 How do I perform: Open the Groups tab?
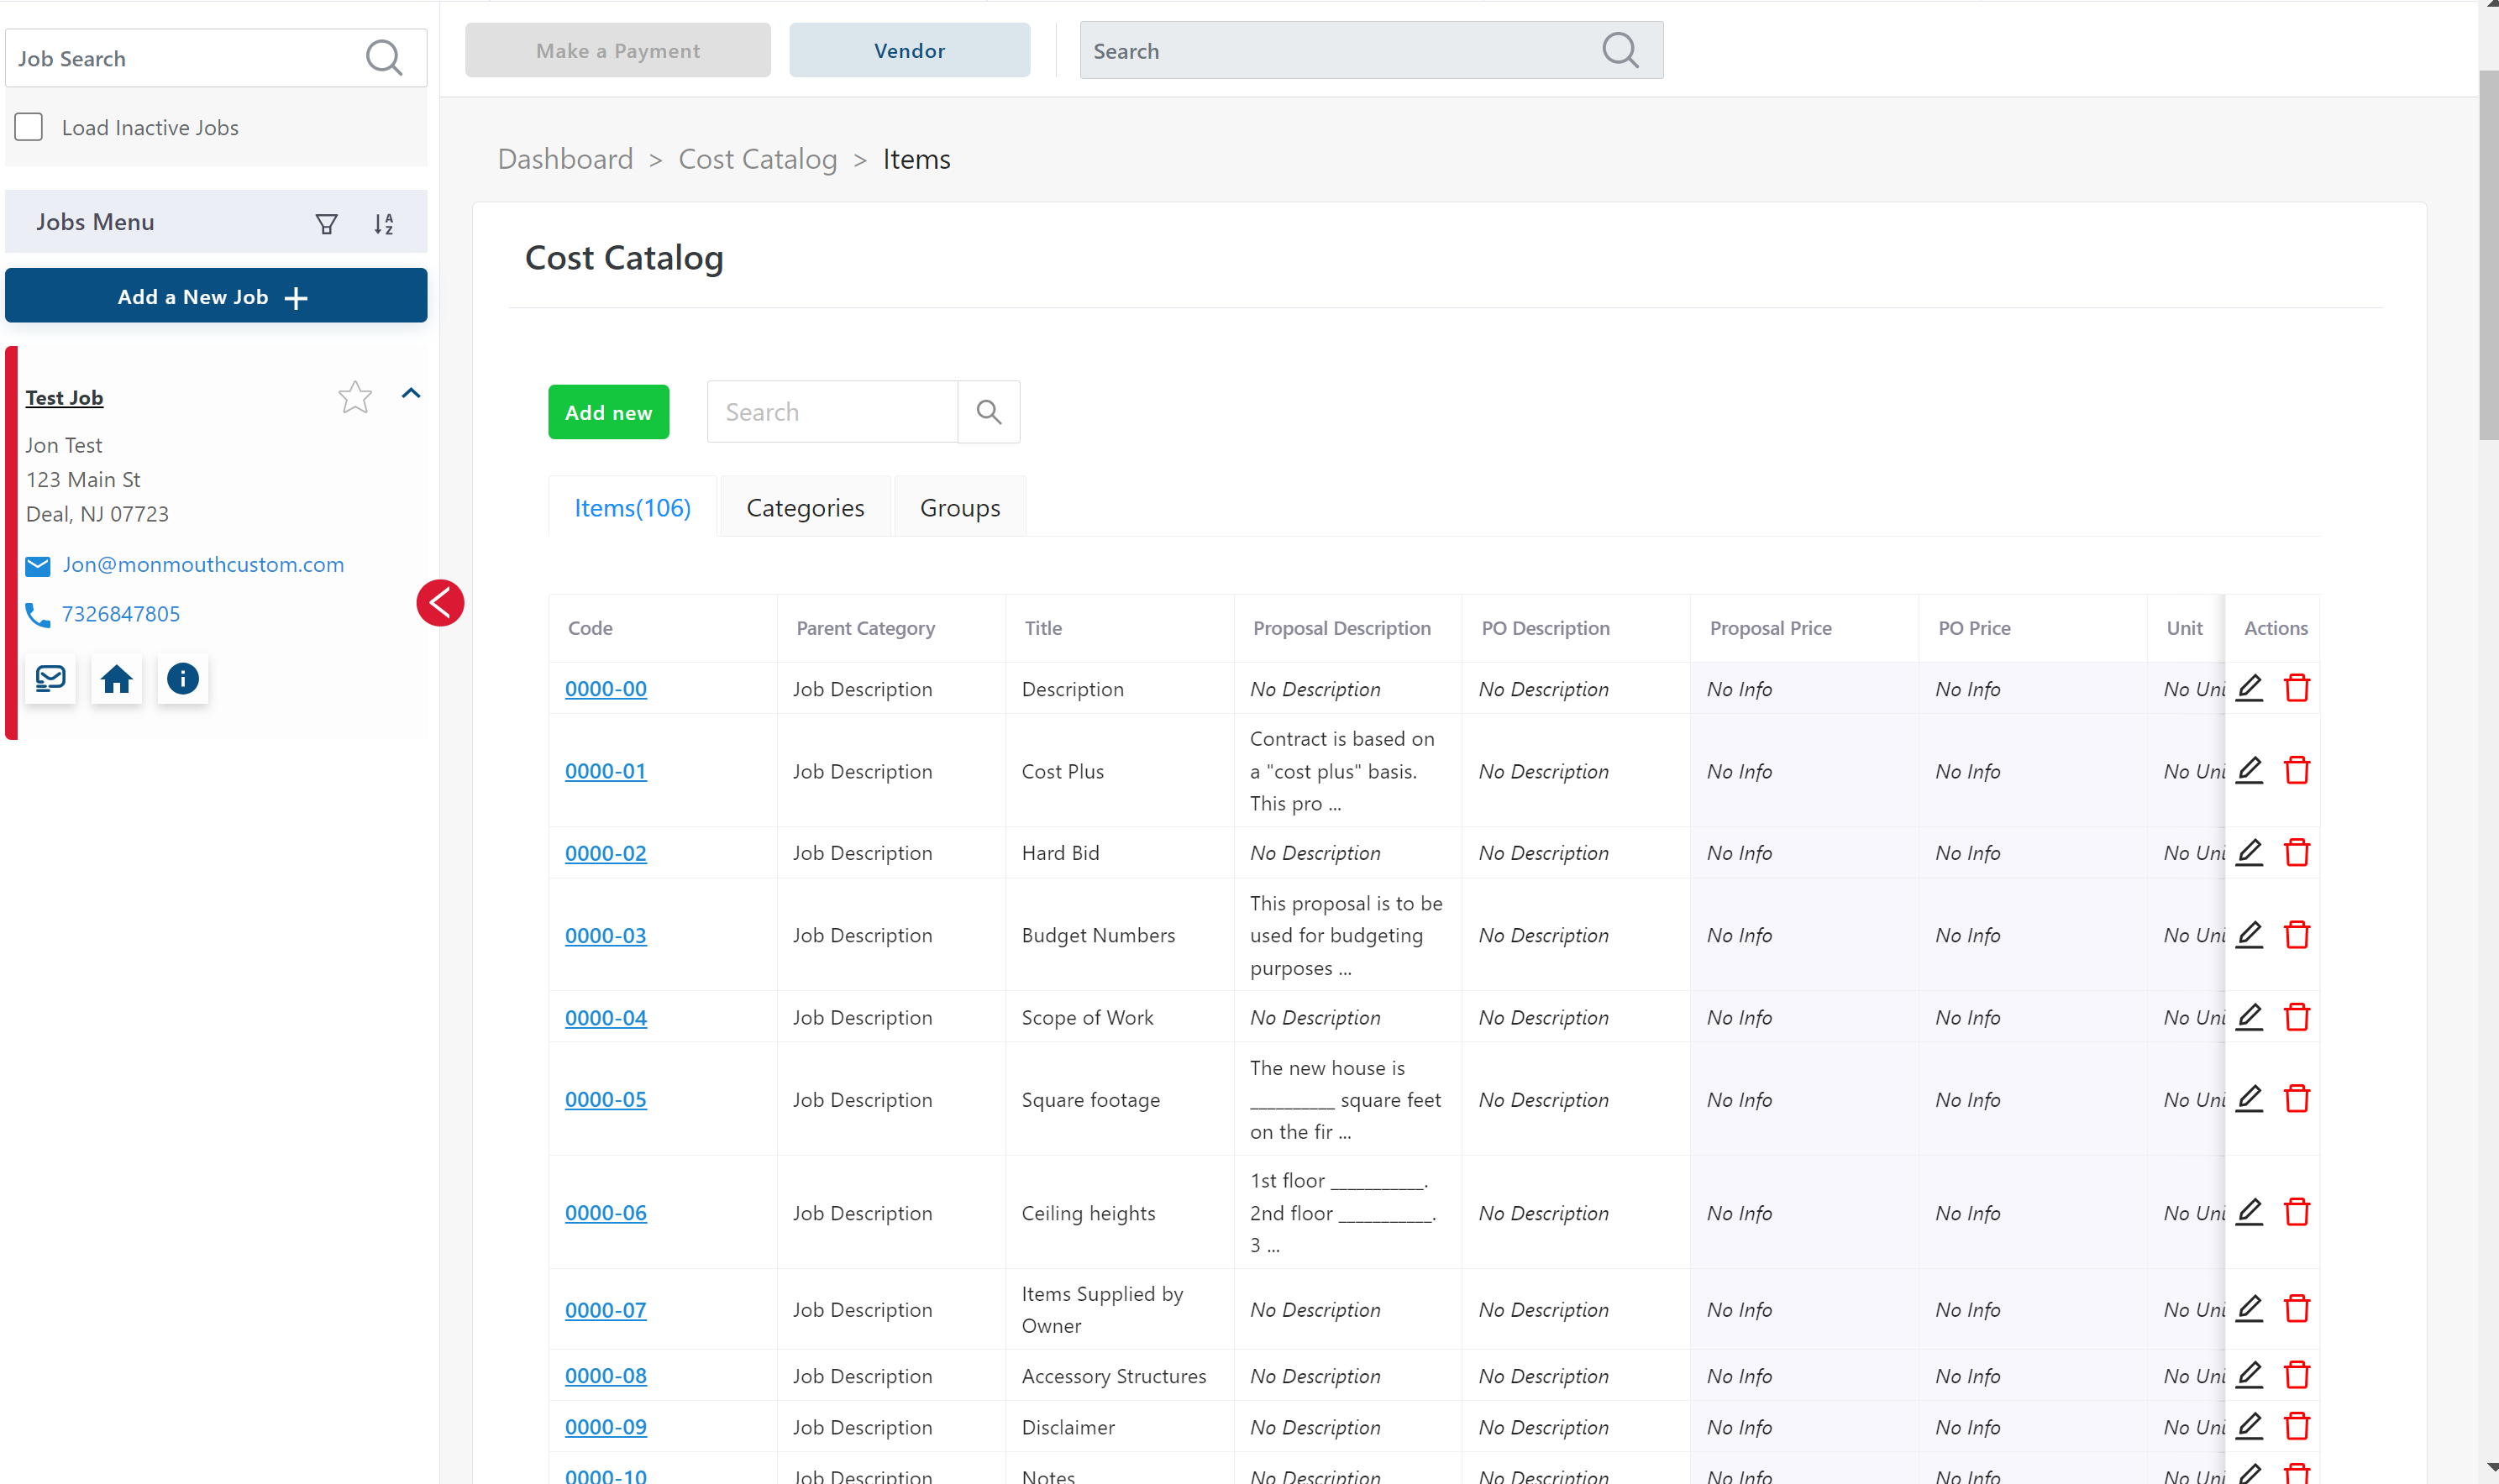pos(959,508)
